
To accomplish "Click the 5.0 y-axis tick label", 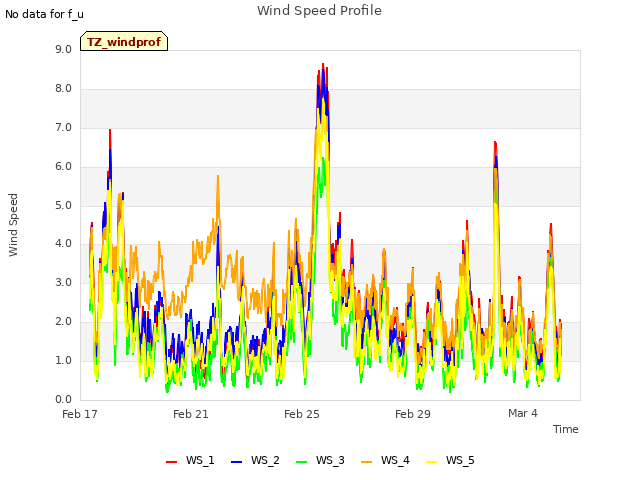I will click(63, 205).
